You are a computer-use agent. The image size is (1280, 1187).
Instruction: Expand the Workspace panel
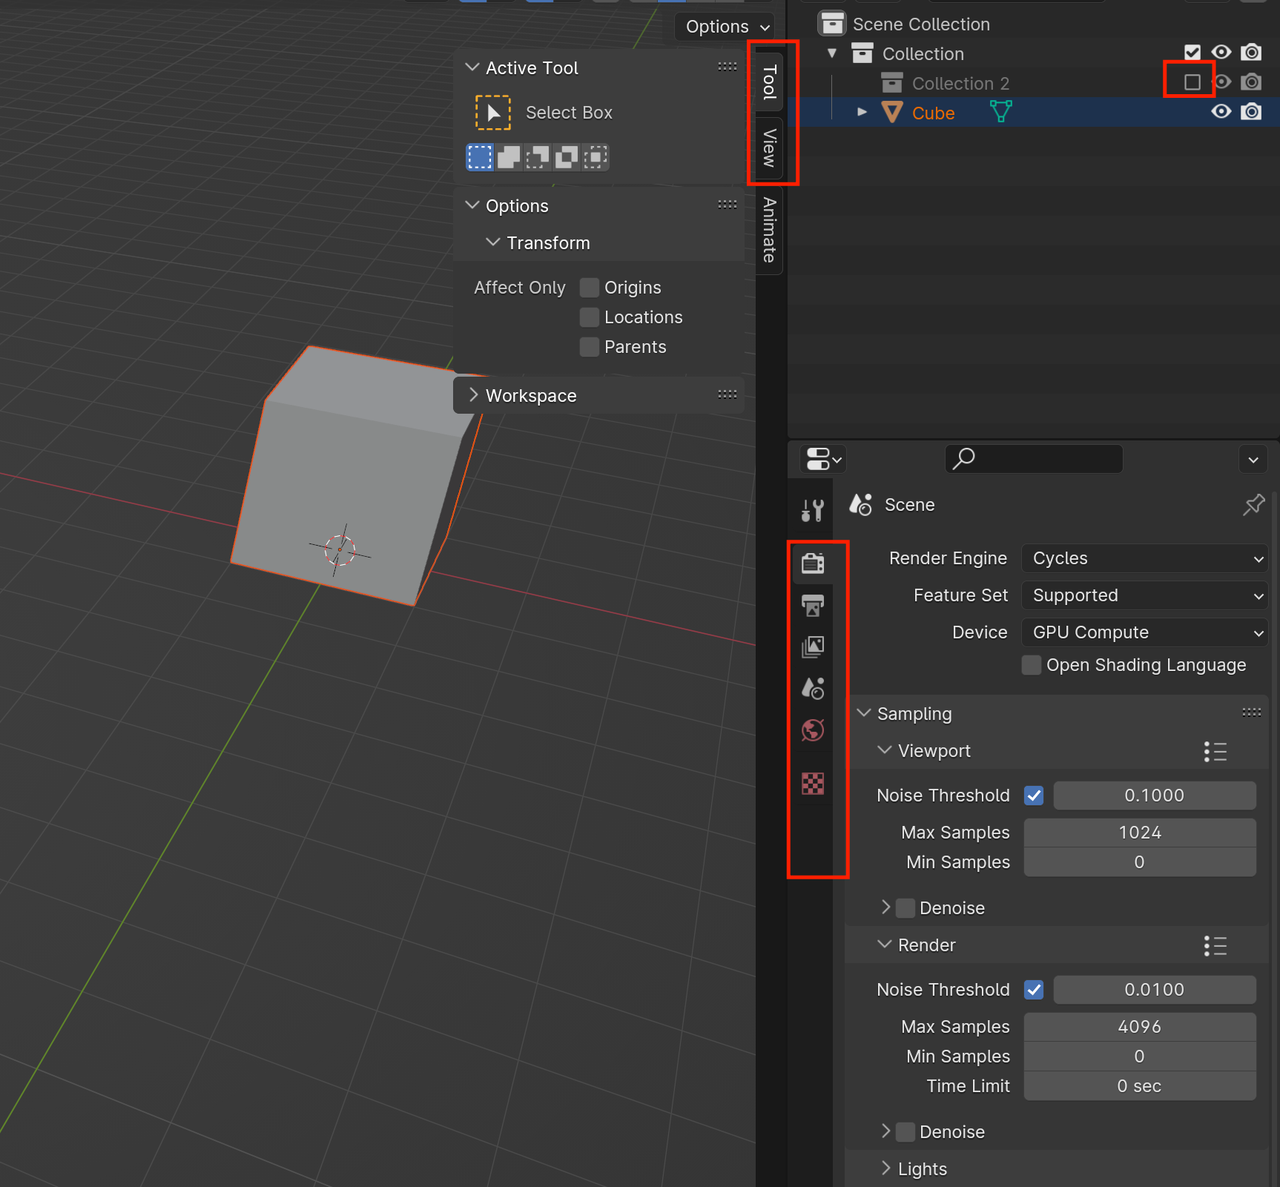(530, 396)
